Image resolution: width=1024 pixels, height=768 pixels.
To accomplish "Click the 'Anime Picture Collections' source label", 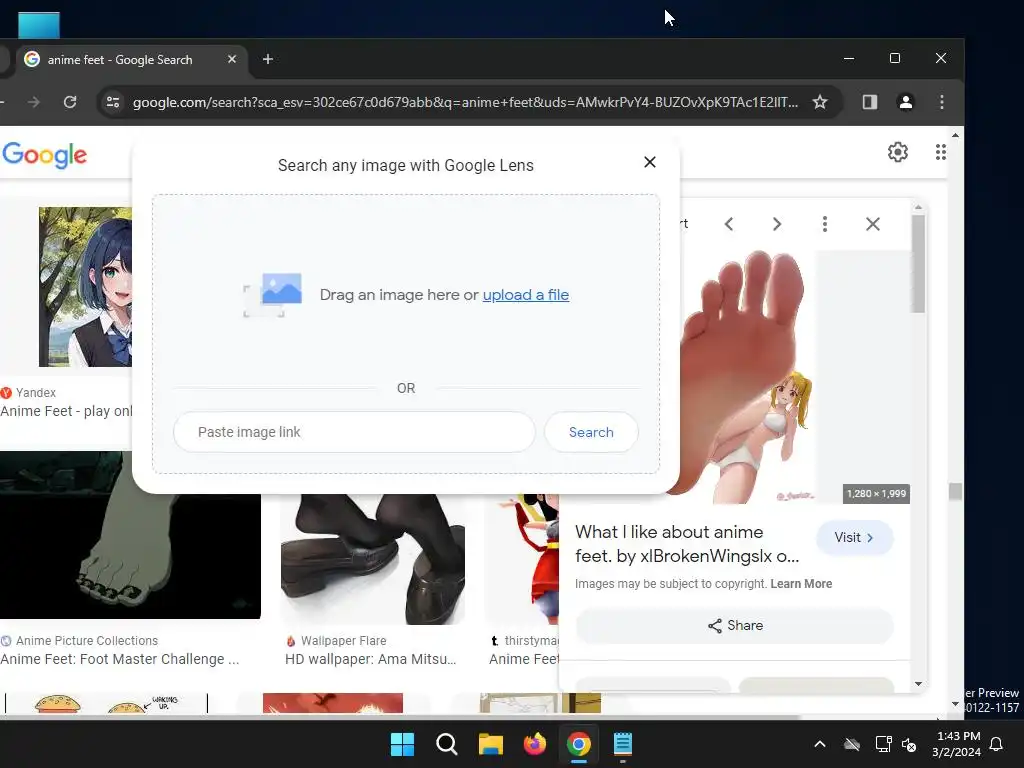I will [87, 641].
